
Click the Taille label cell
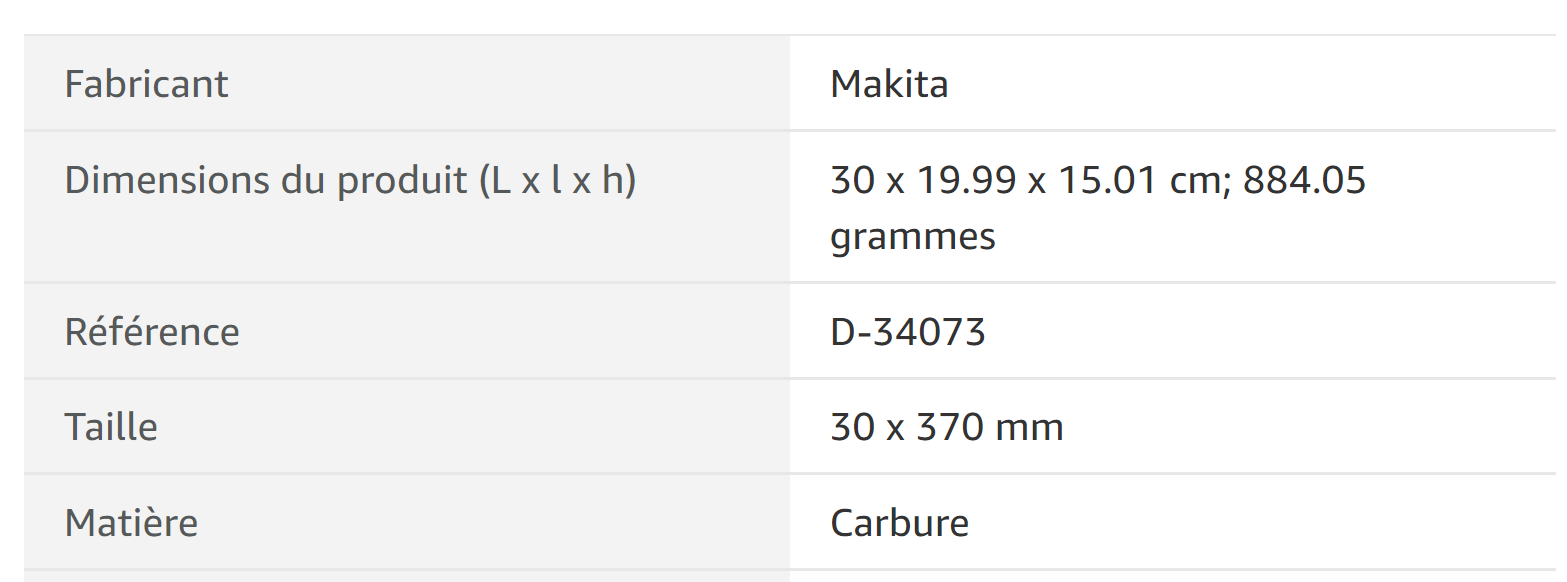(111, 428)
